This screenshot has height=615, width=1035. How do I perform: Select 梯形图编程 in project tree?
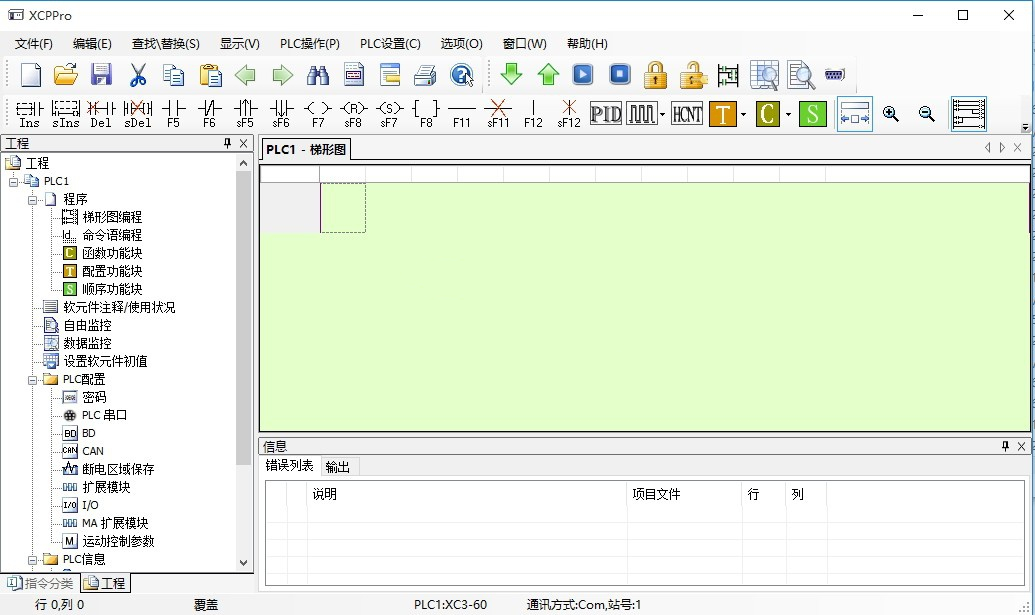111,217
